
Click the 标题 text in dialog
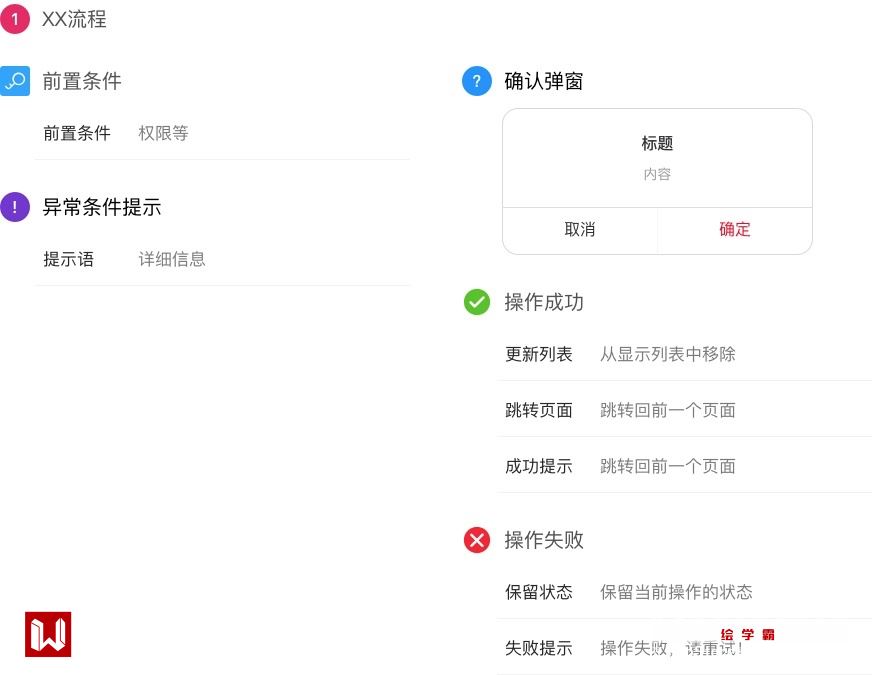coord(657,144)
